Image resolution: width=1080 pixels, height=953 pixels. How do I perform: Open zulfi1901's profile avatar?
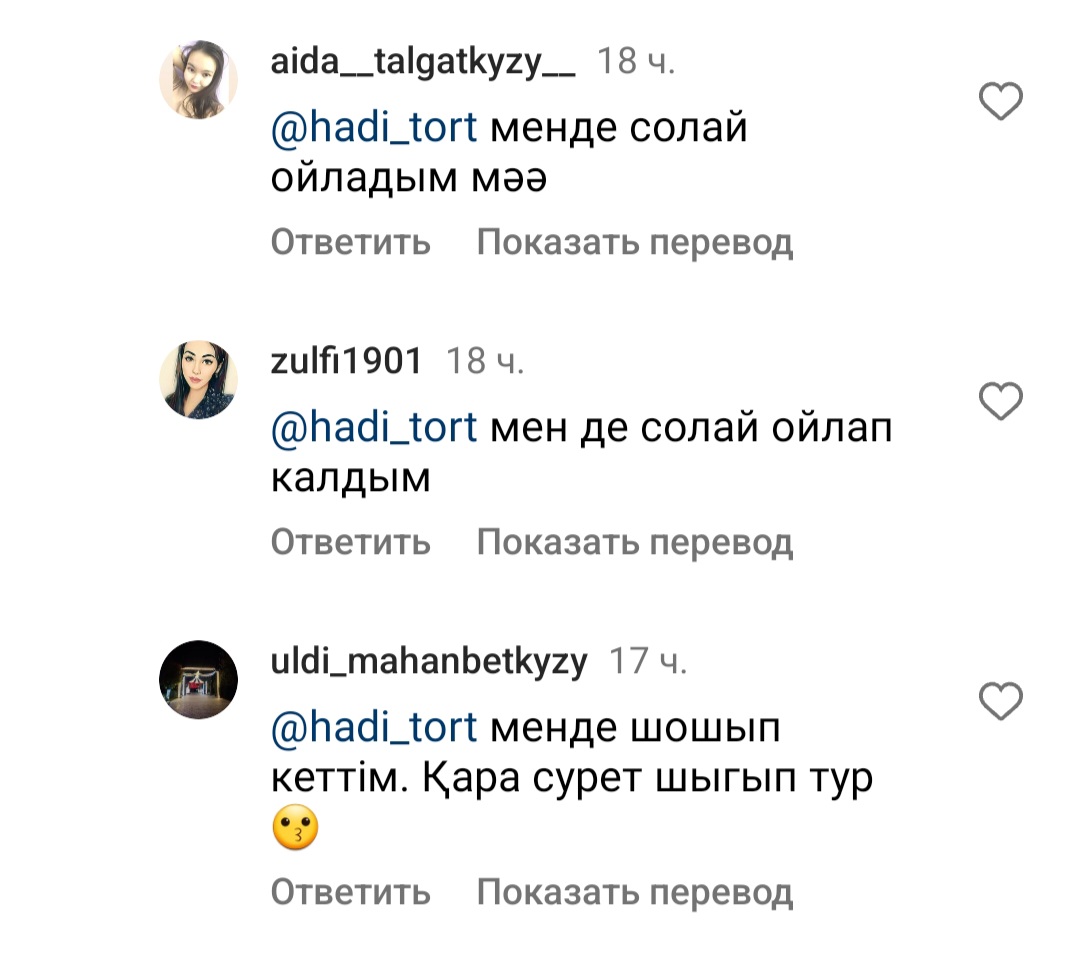pos(198,379)
